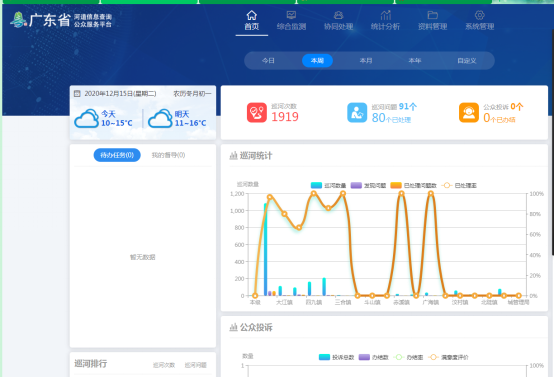The image size is (554, 377).
Task: Click the 系统管理 menu label
Action: (x=479, y=26)
